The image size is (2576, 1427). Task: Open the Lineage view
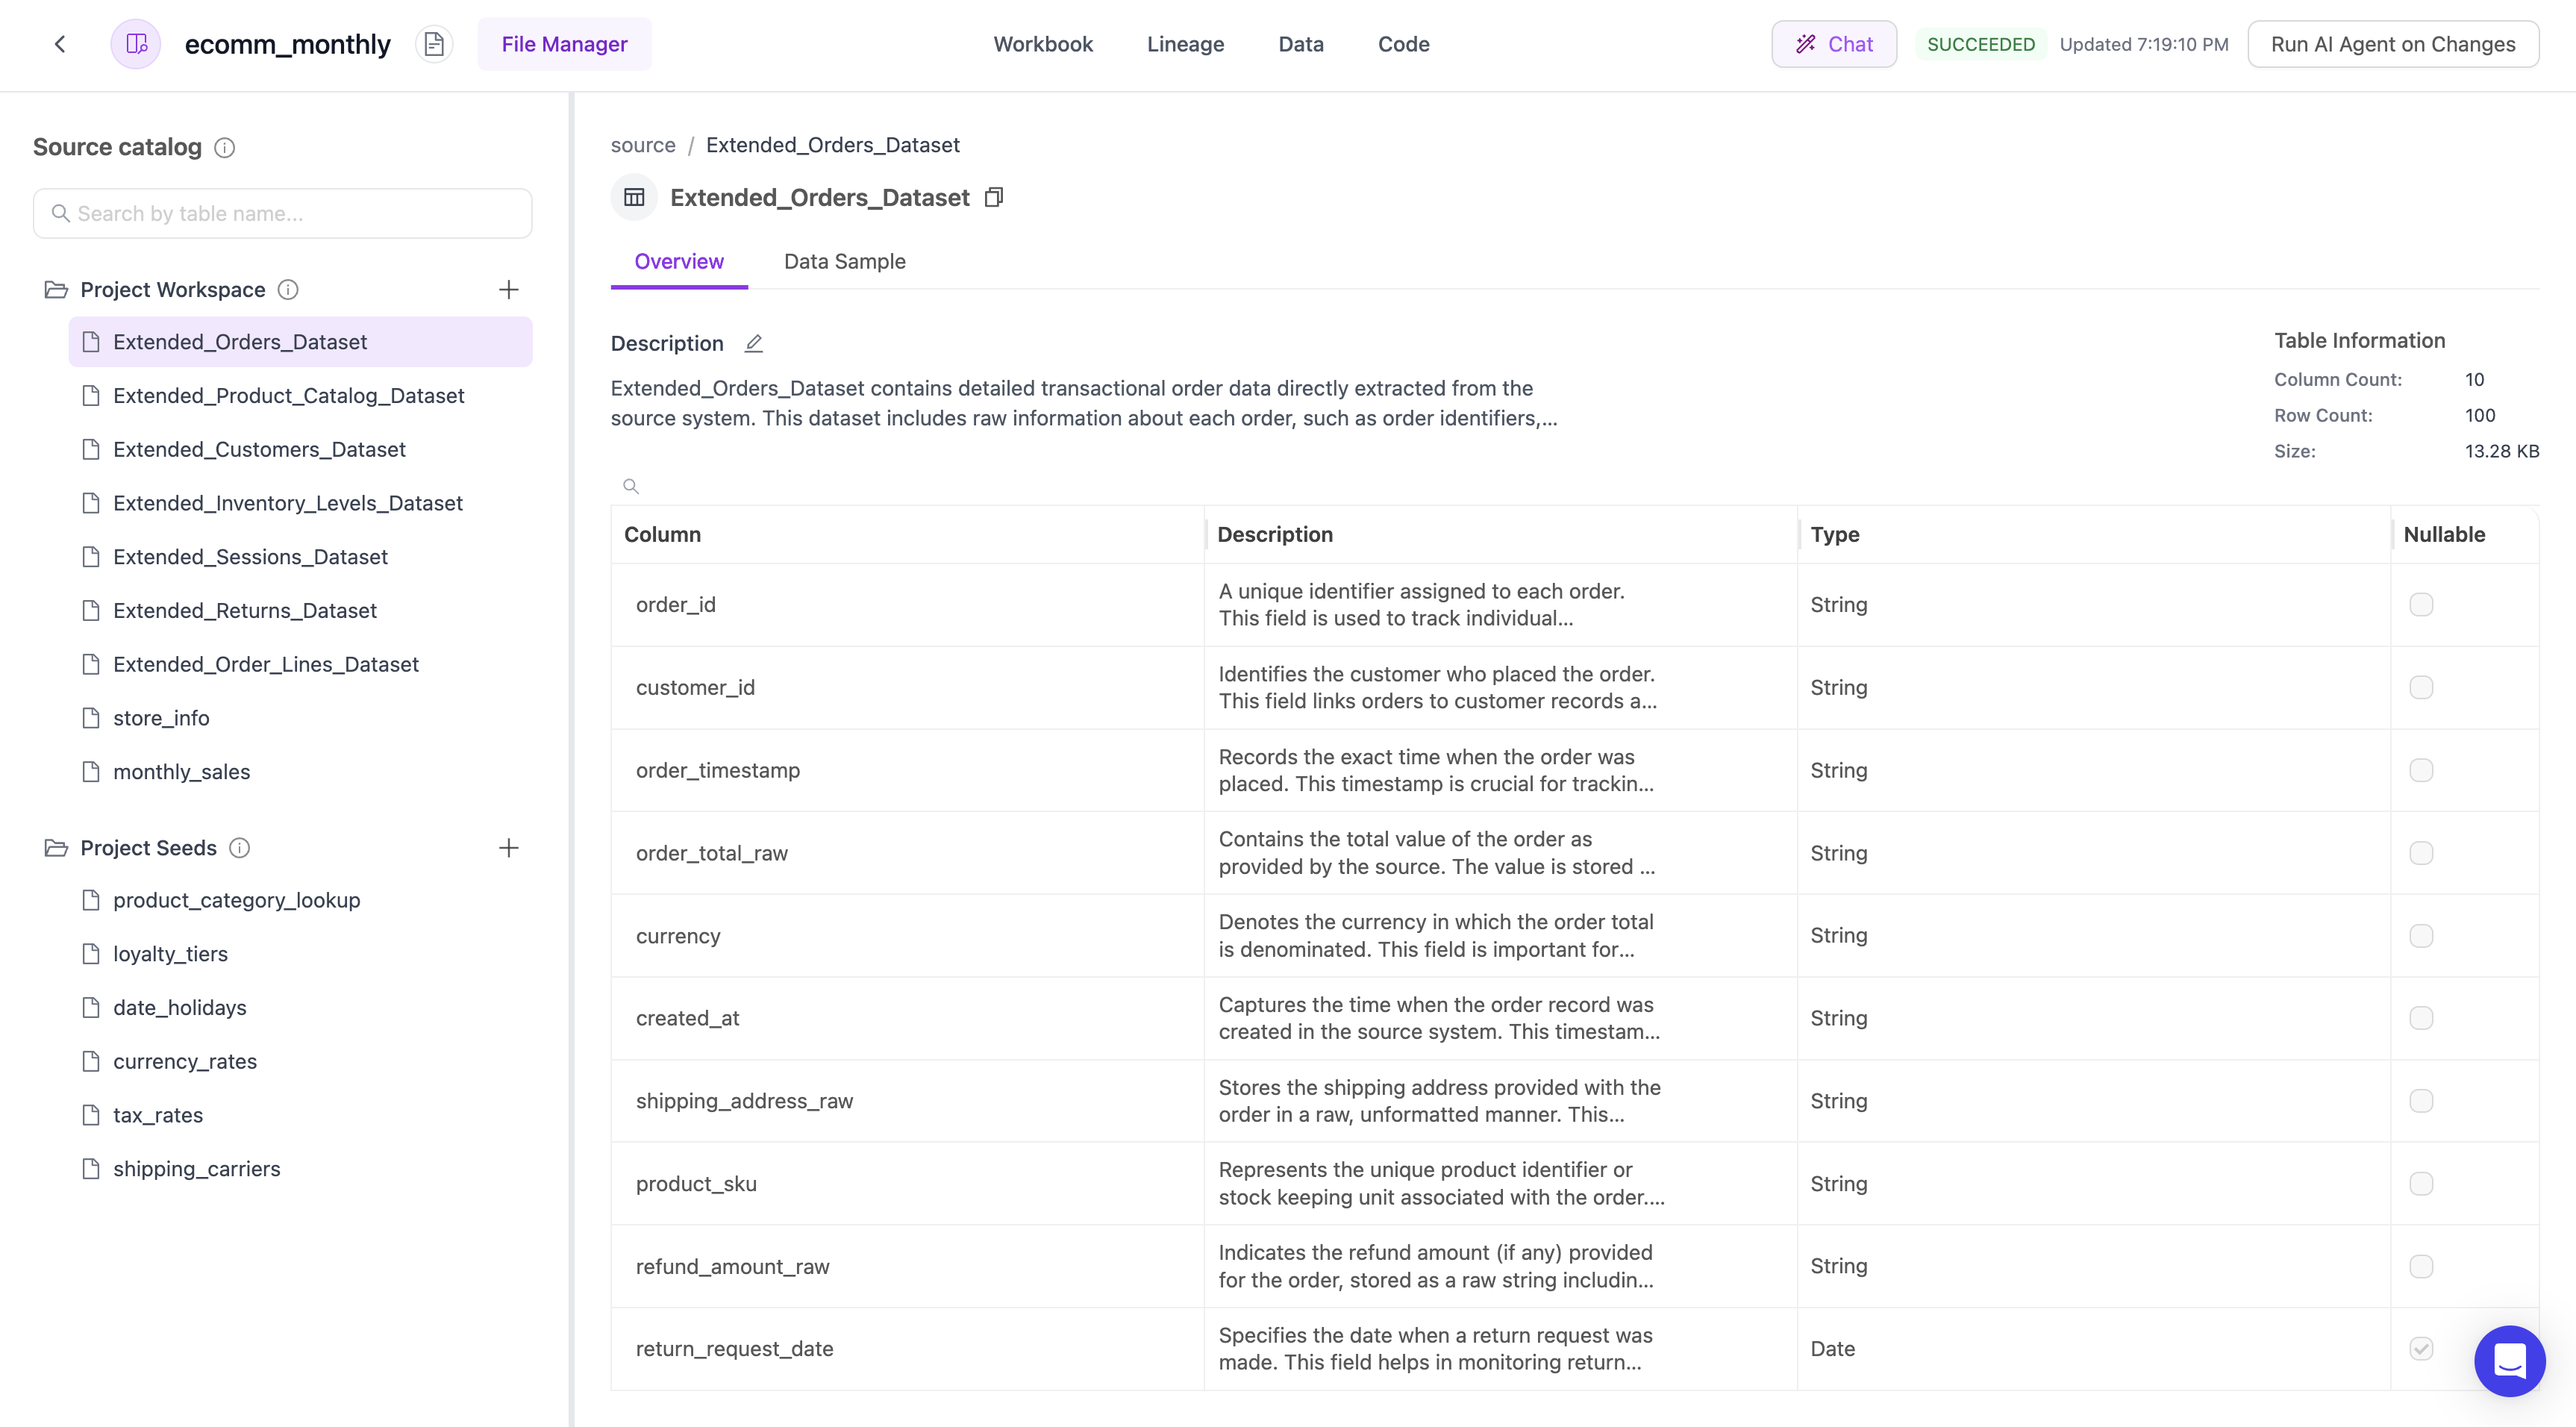[x=1185, y=44]
